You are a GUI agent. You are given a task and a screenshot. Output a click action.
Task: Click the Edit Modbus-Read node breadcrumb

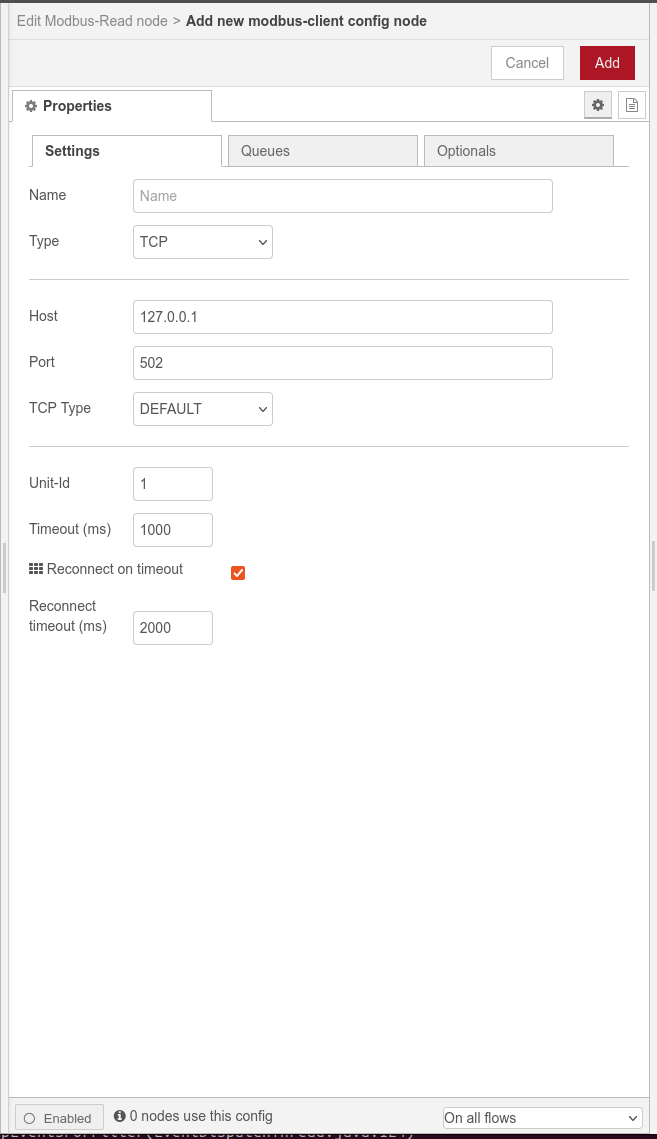click(92, 21)
